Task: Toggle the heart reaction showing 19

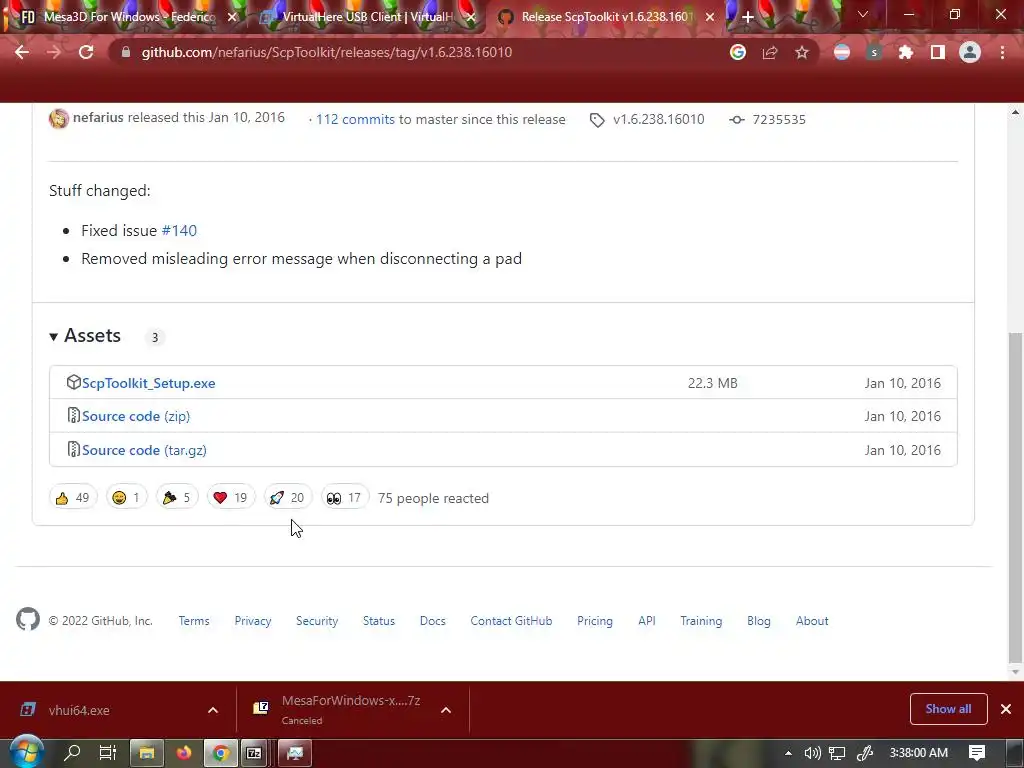Action: [231, 498]
